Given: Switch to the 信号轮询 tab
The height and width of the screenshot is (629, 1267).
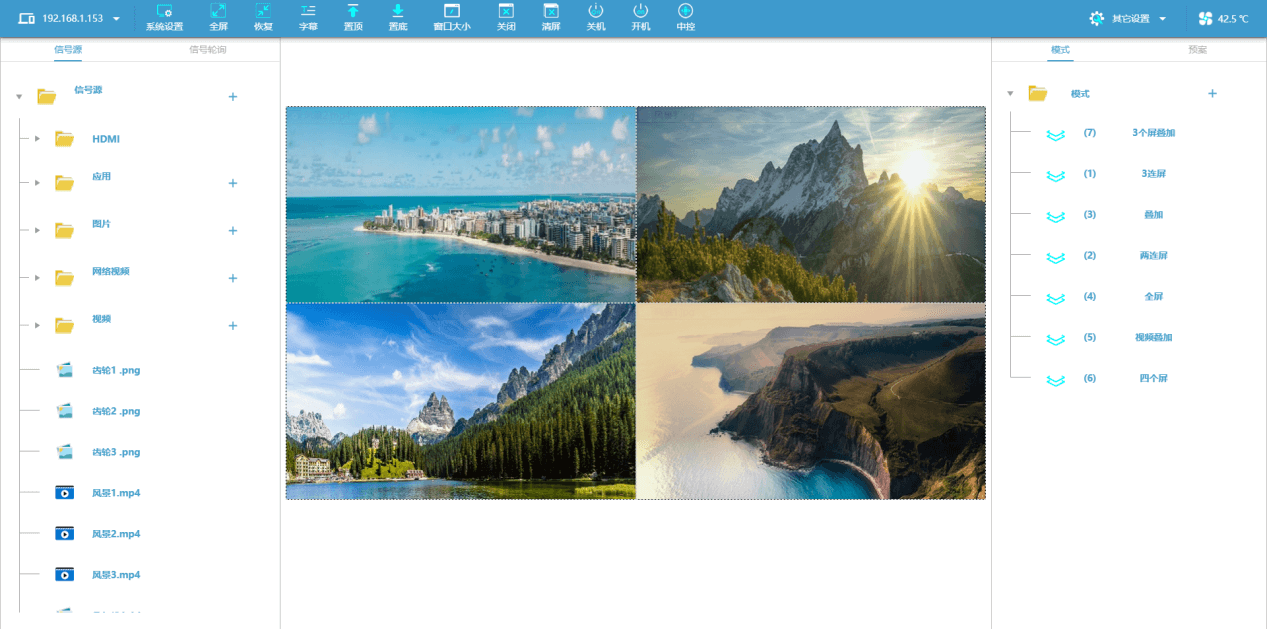Looking at the screenshot, I should [208, 50].
